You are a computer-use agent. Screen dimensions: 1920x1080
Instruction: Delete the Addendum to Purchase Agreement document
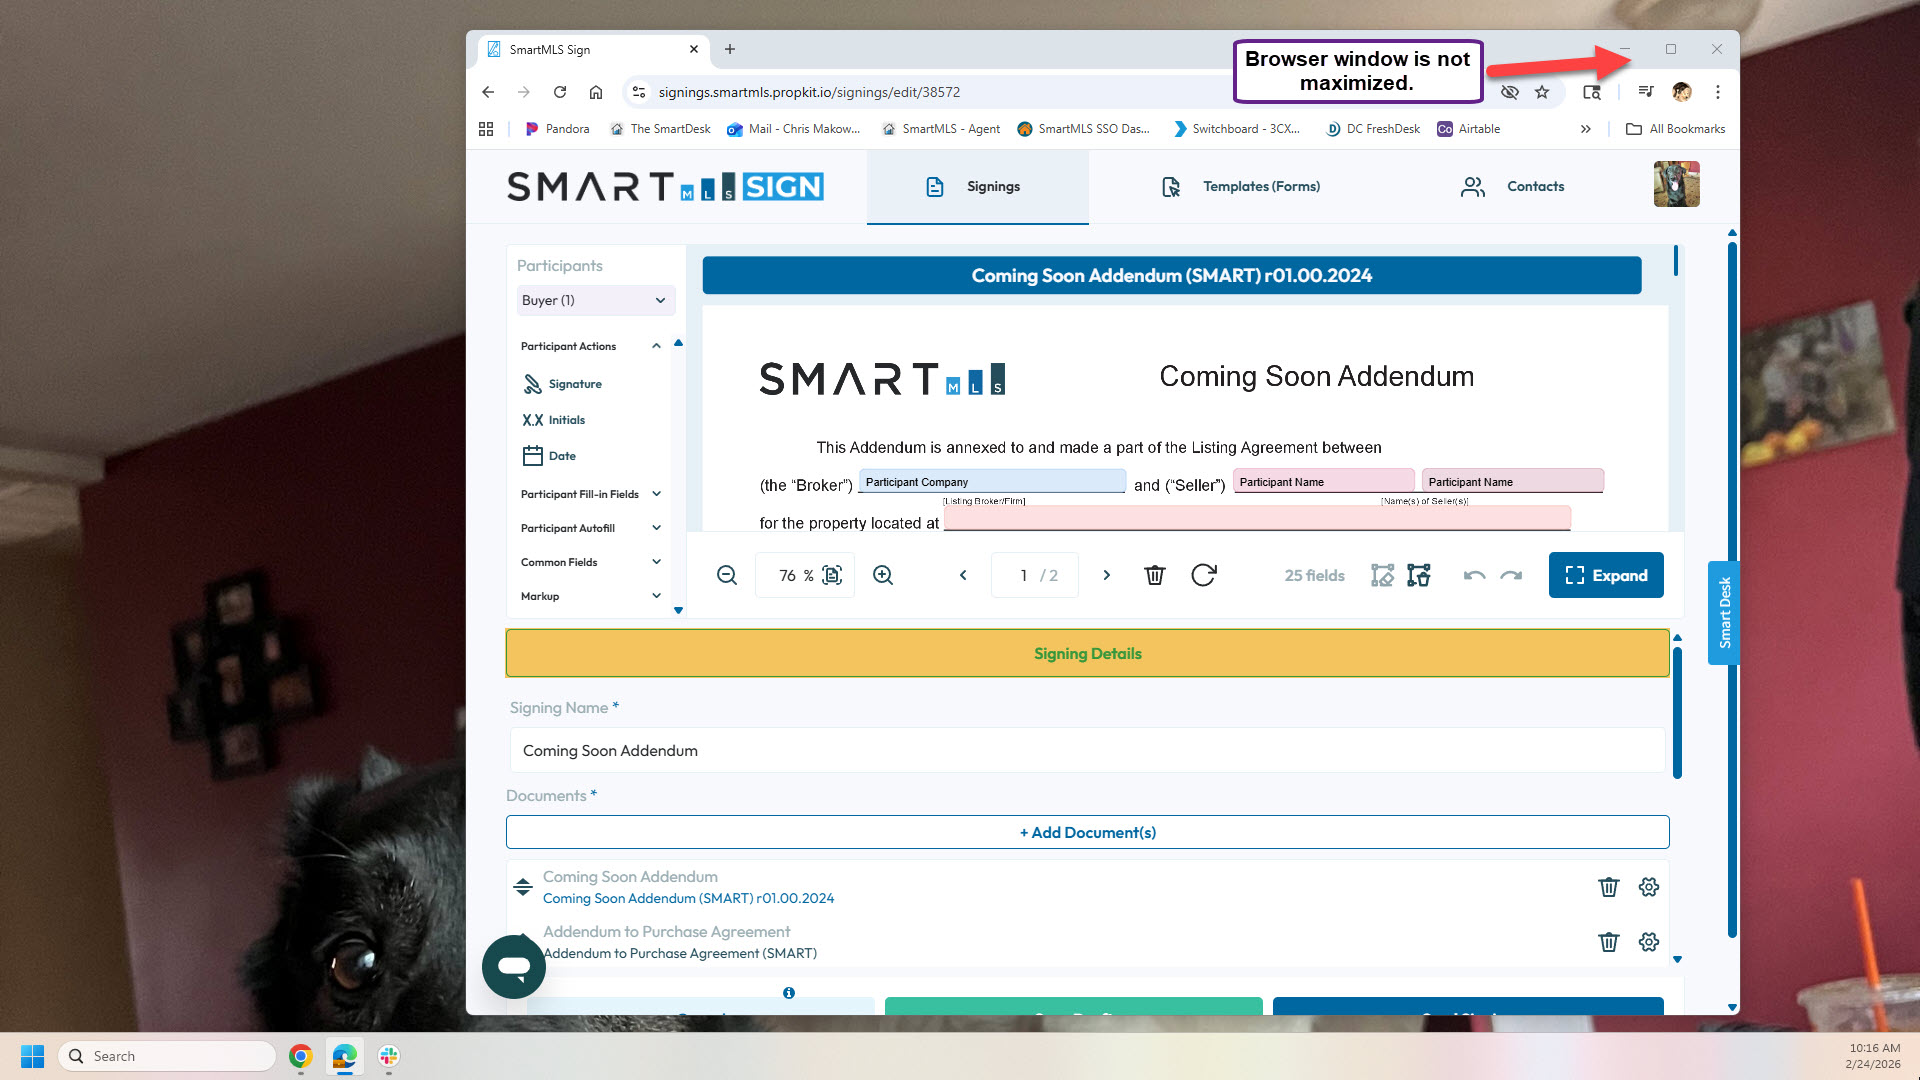coord(1608,942)
